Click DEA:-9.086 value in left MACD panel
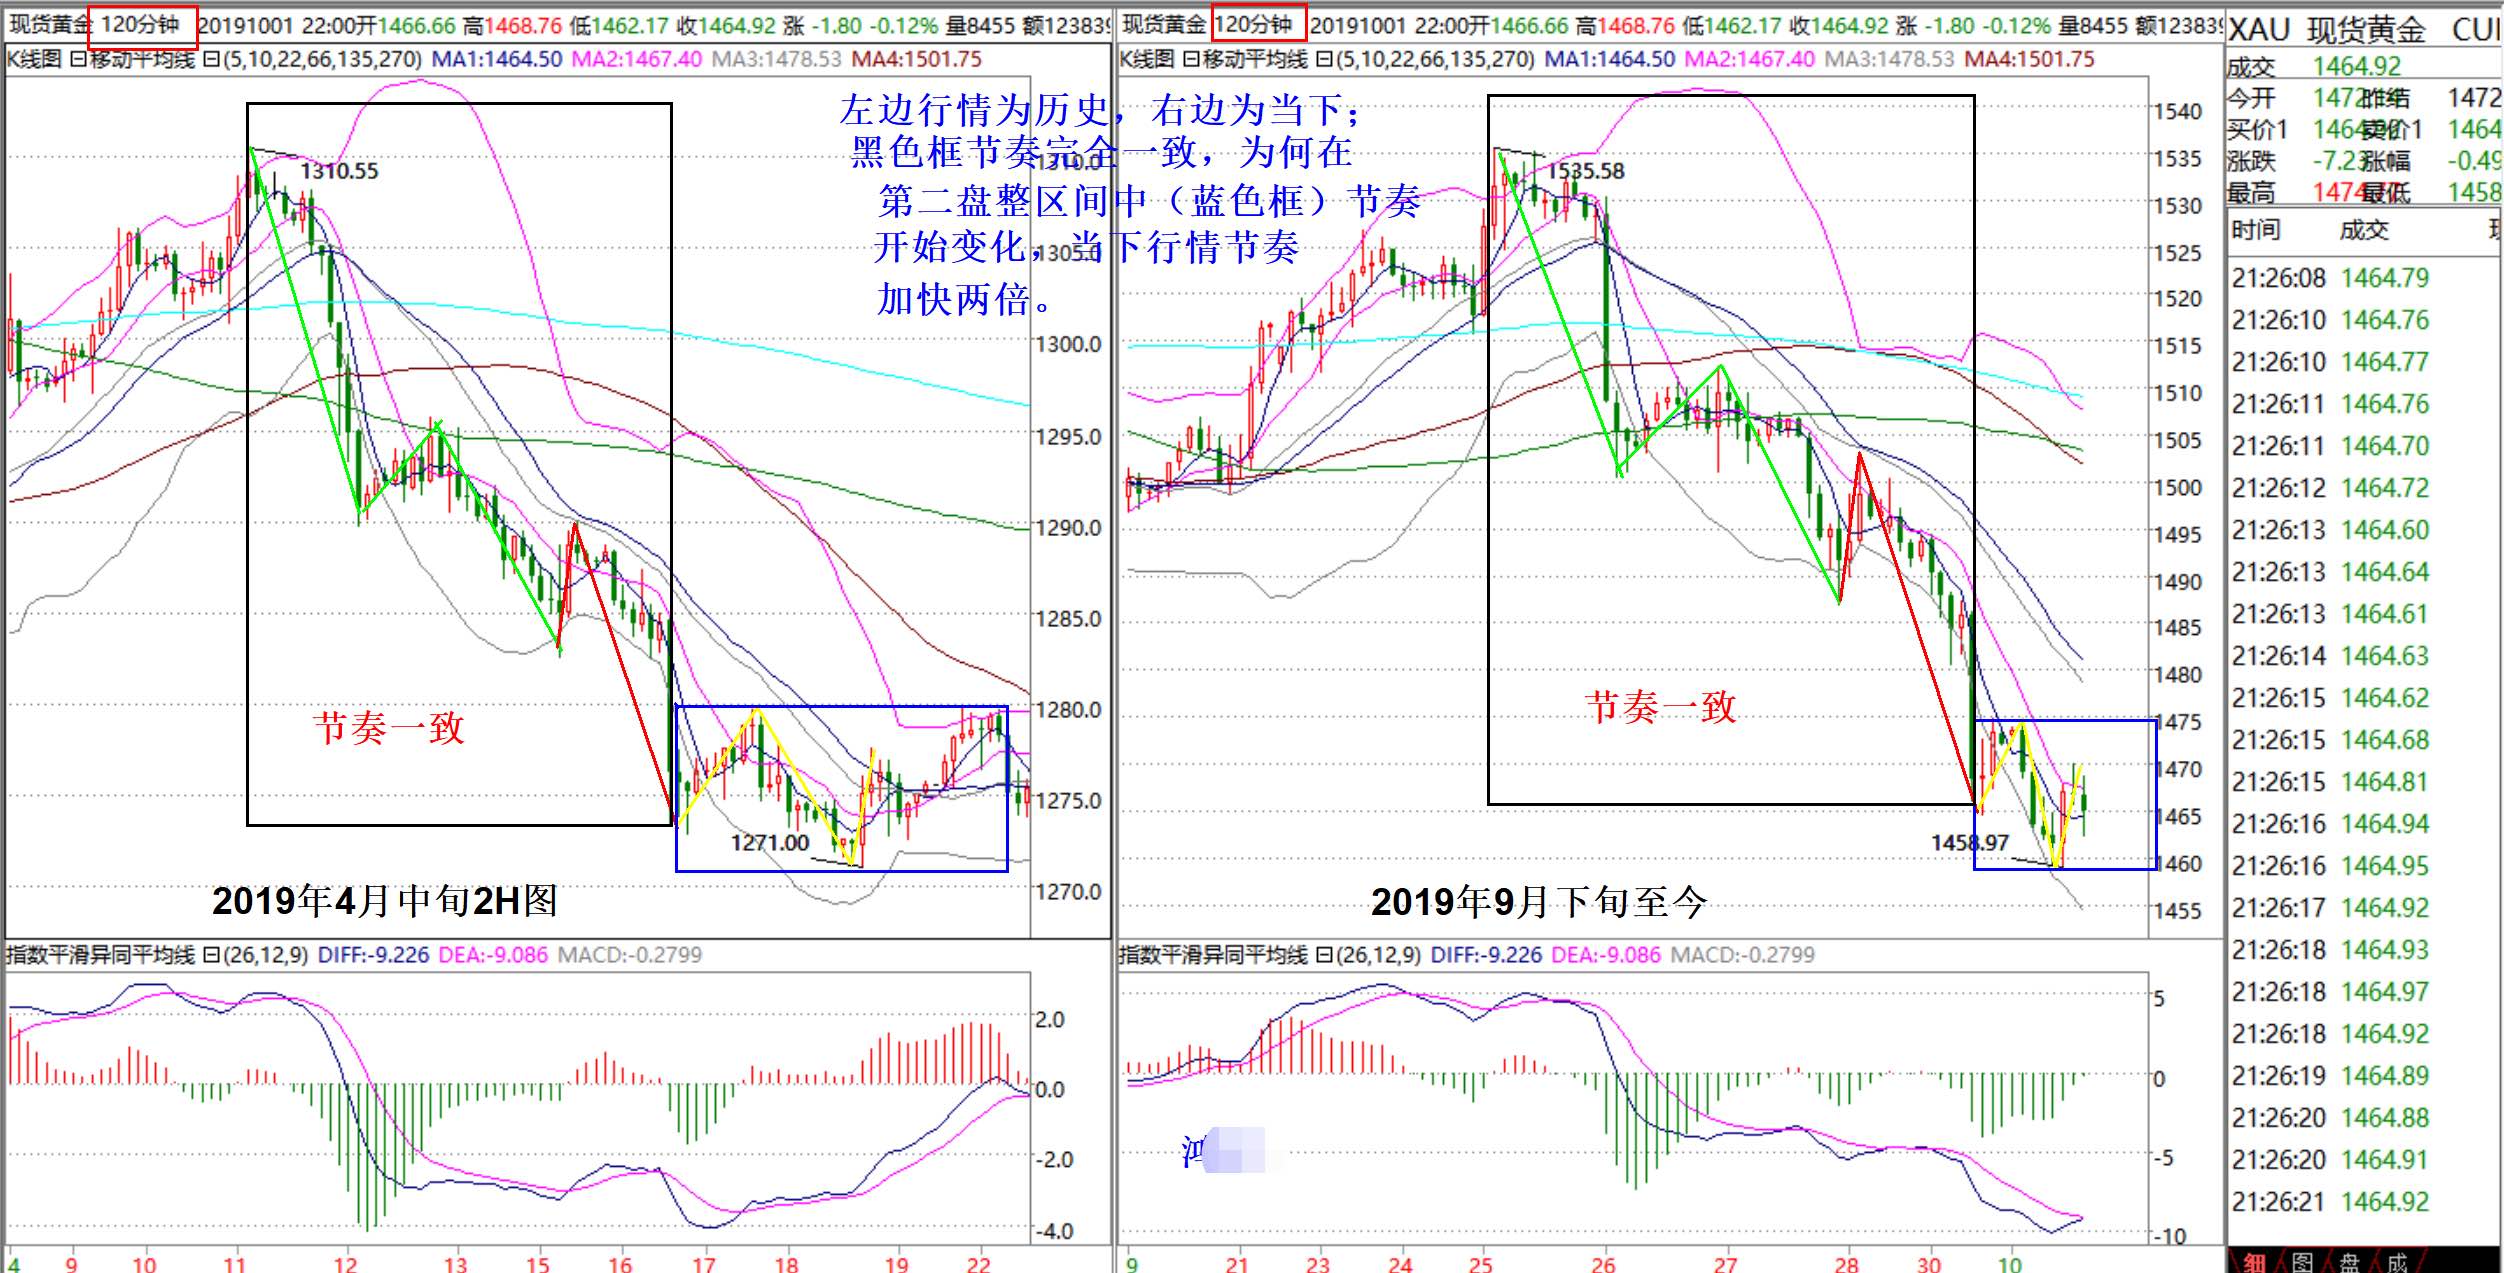2504x1273 pixels. click(493, 955)
